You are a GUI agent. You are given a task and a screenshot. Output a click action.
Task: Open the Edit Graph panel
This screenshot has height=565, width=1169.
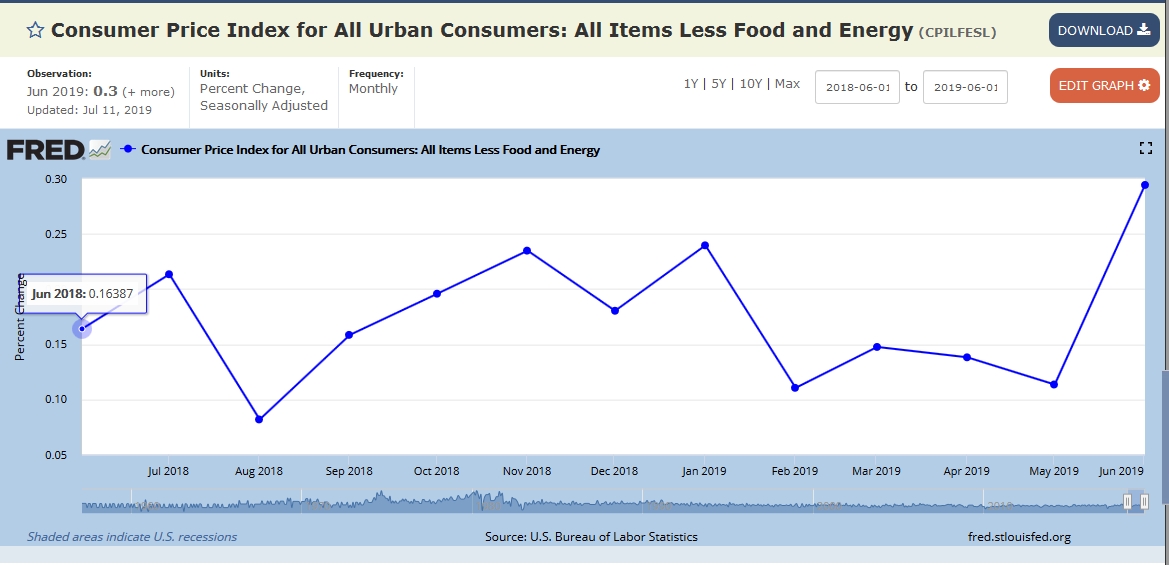pyautogui.click(x=1104, y=85)
